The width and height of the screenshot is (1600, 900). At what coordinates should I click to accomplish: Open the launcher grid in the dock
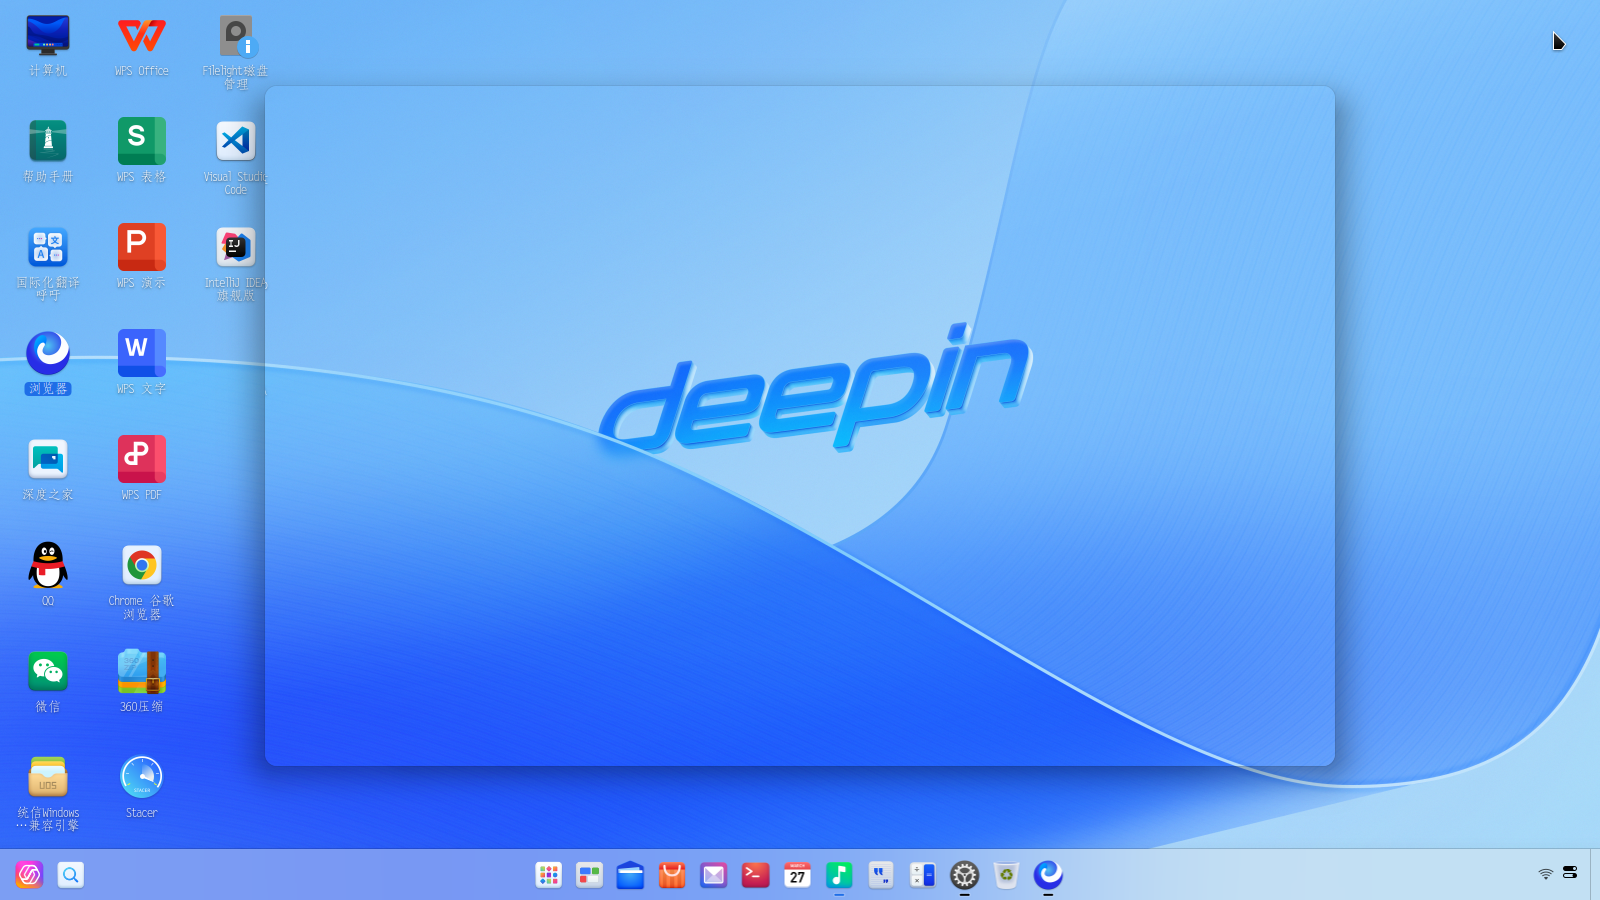pyautogui.click(x=548, y=875)
